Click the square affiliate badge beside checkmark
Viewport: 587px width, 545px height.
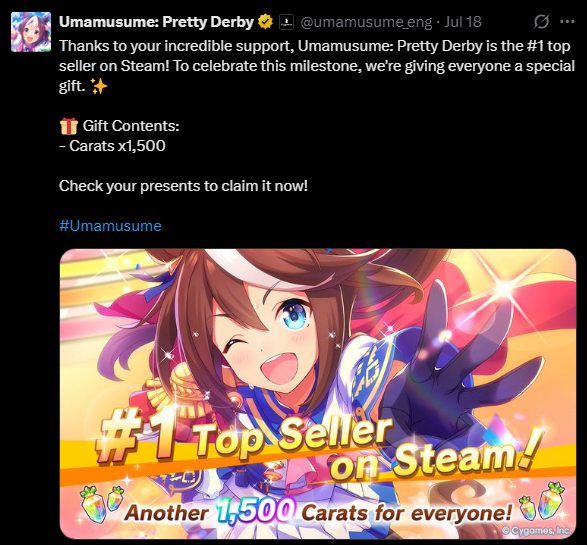pyautogui.click(x=286, y=22)
